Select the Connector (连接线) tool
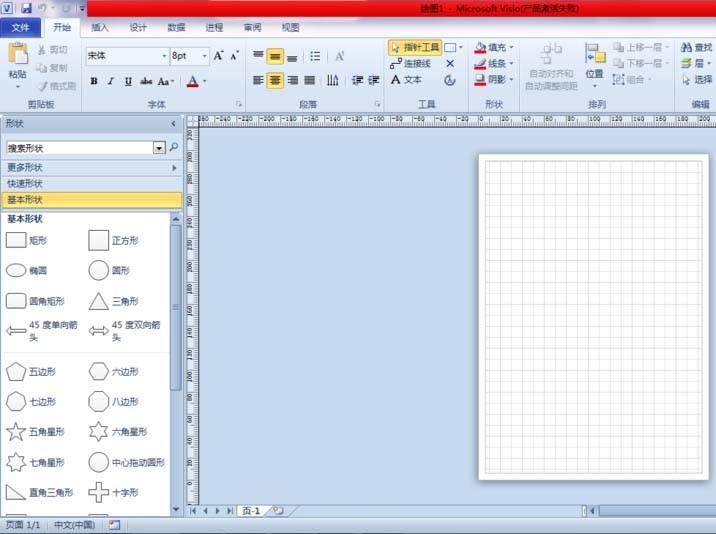The image size is (716, 534). coord(411,63)
